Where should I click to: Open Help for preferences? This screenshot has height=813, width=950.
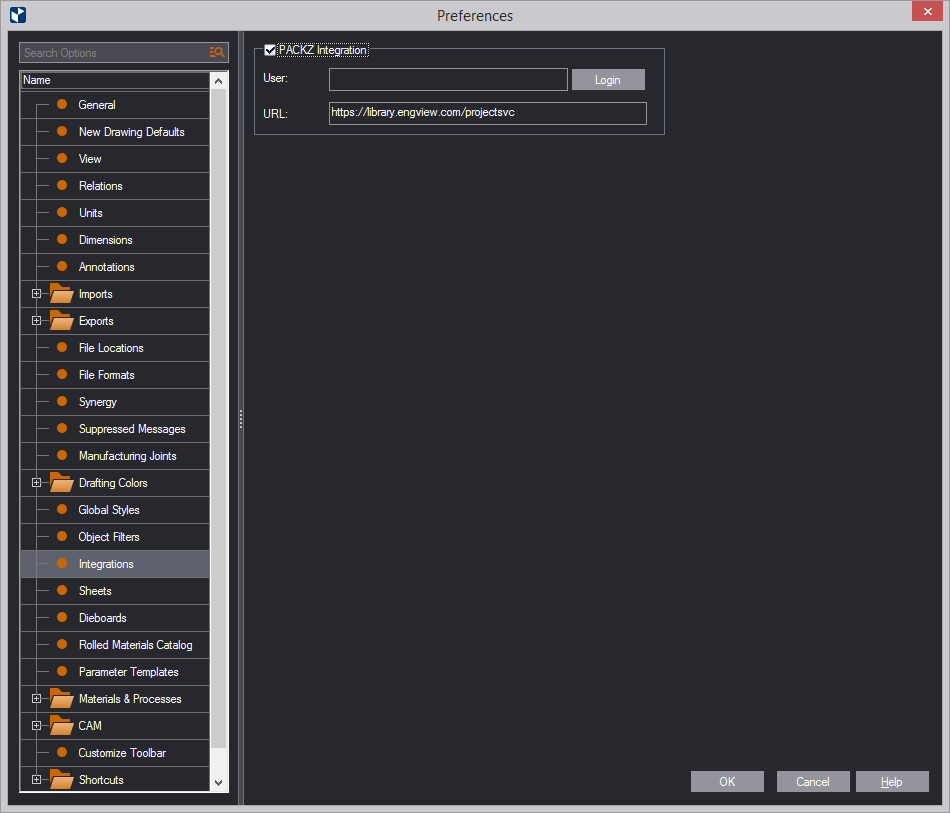892,781
